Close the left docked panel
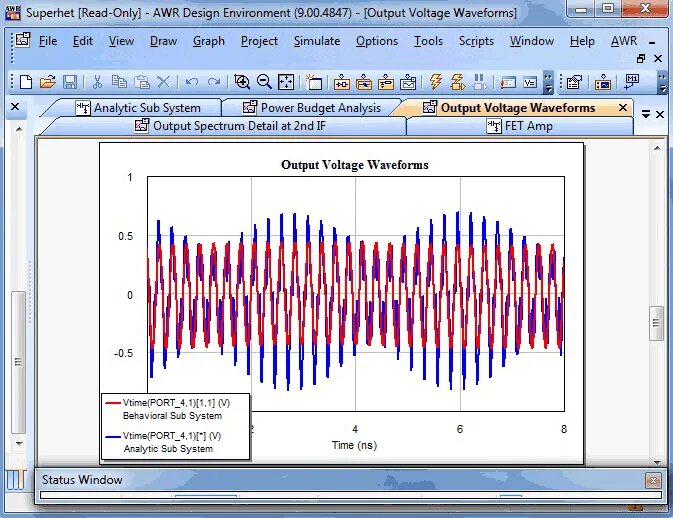 click(15, 106)
